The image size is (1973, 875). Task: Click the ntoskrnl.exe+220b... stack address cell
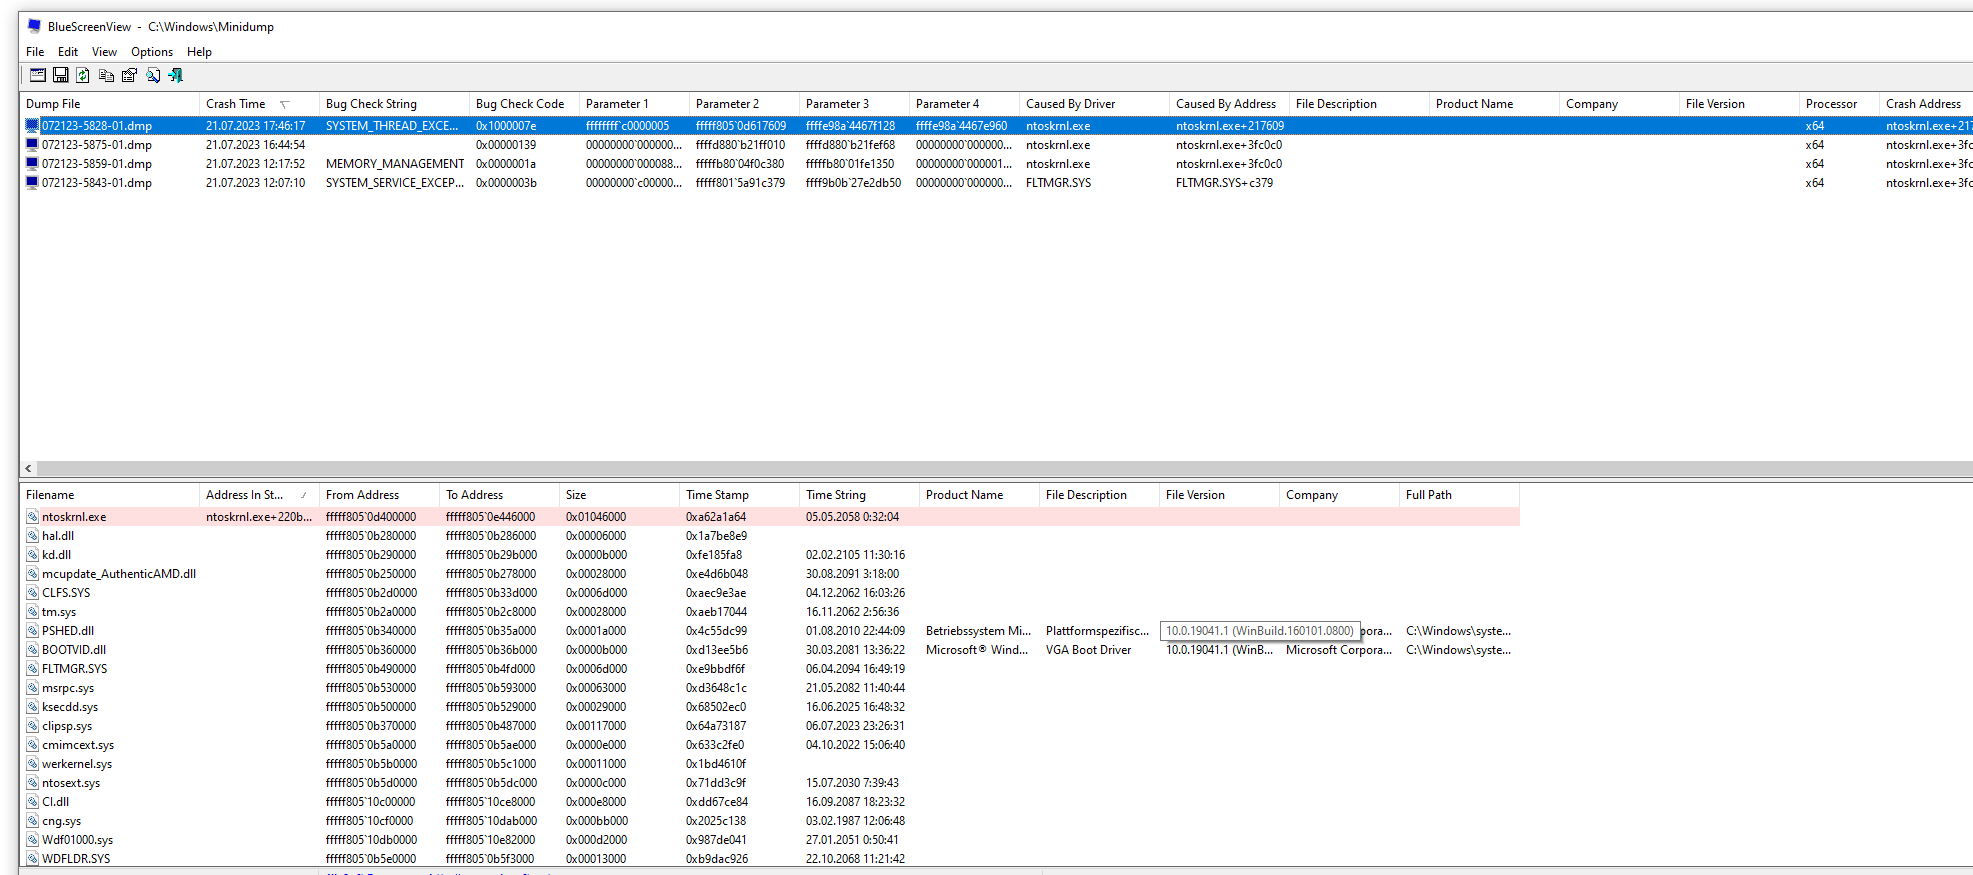tap(259, 517)
